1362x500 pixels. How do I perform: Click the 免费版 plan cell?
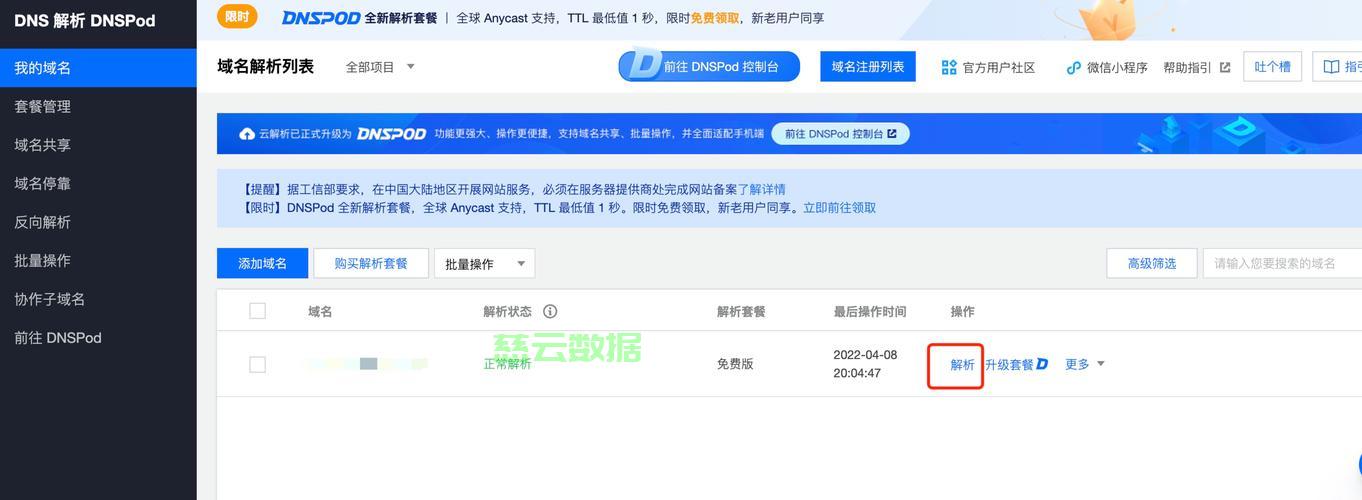coord(735,364)
